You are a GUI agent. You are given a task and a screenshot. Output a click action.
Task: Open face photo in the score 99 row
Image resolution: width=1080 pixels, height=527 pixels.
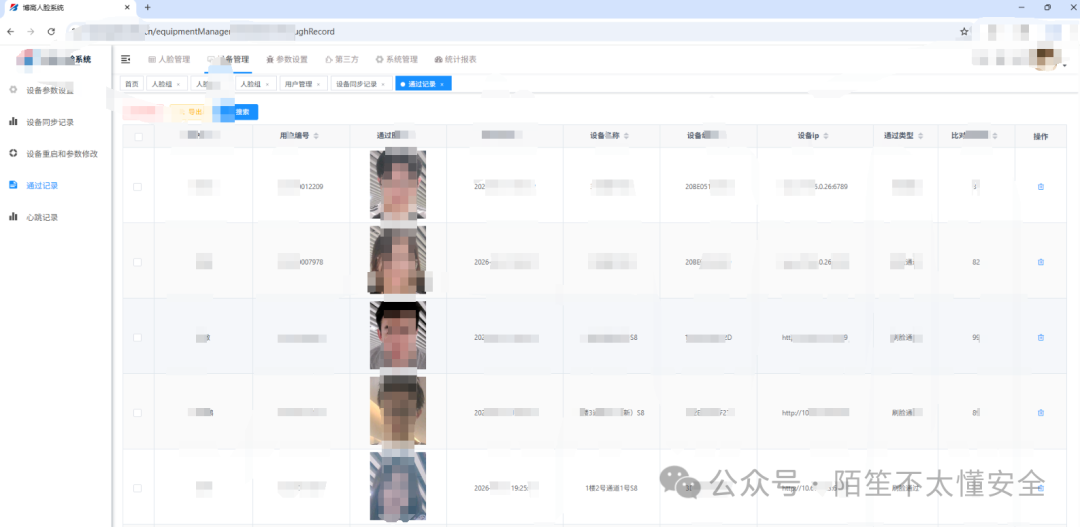(x=397, y=335)
